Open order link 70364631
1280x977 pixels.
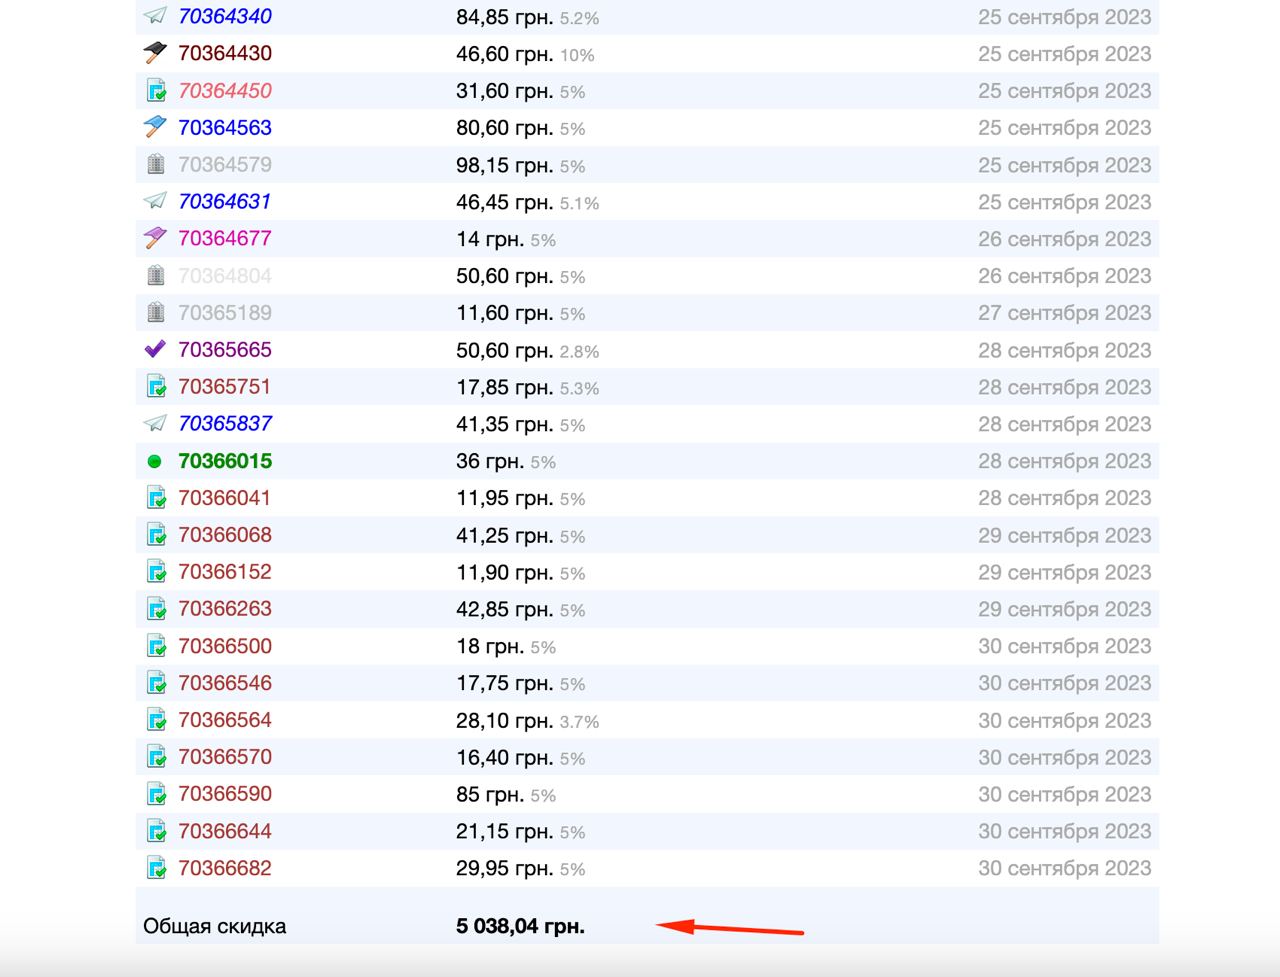click(225, 202)
